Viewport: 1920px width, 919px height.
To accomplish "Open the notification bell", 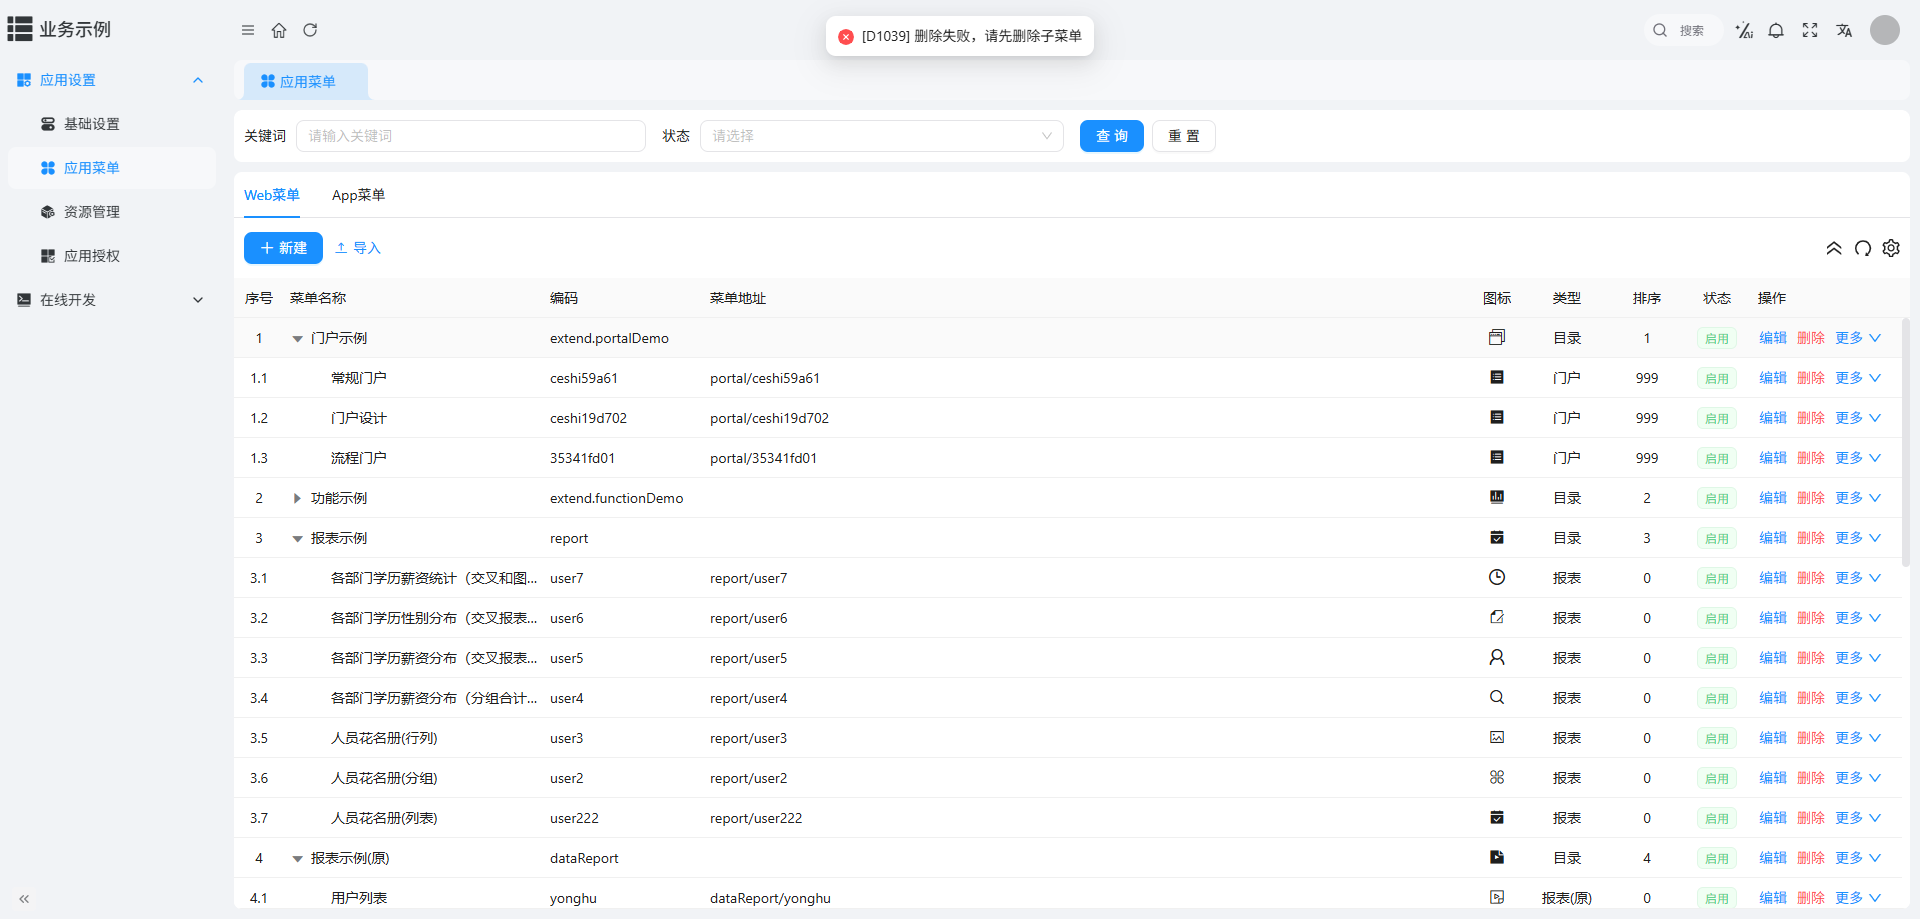I will pos(1776,31).
